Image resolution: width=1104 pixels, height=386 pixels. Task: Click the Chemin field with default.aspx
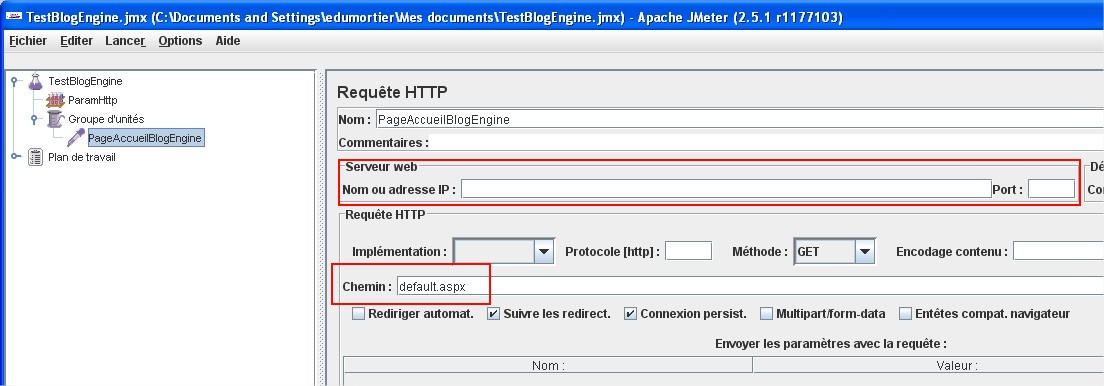pyautogui.click(x=750, y=287)
